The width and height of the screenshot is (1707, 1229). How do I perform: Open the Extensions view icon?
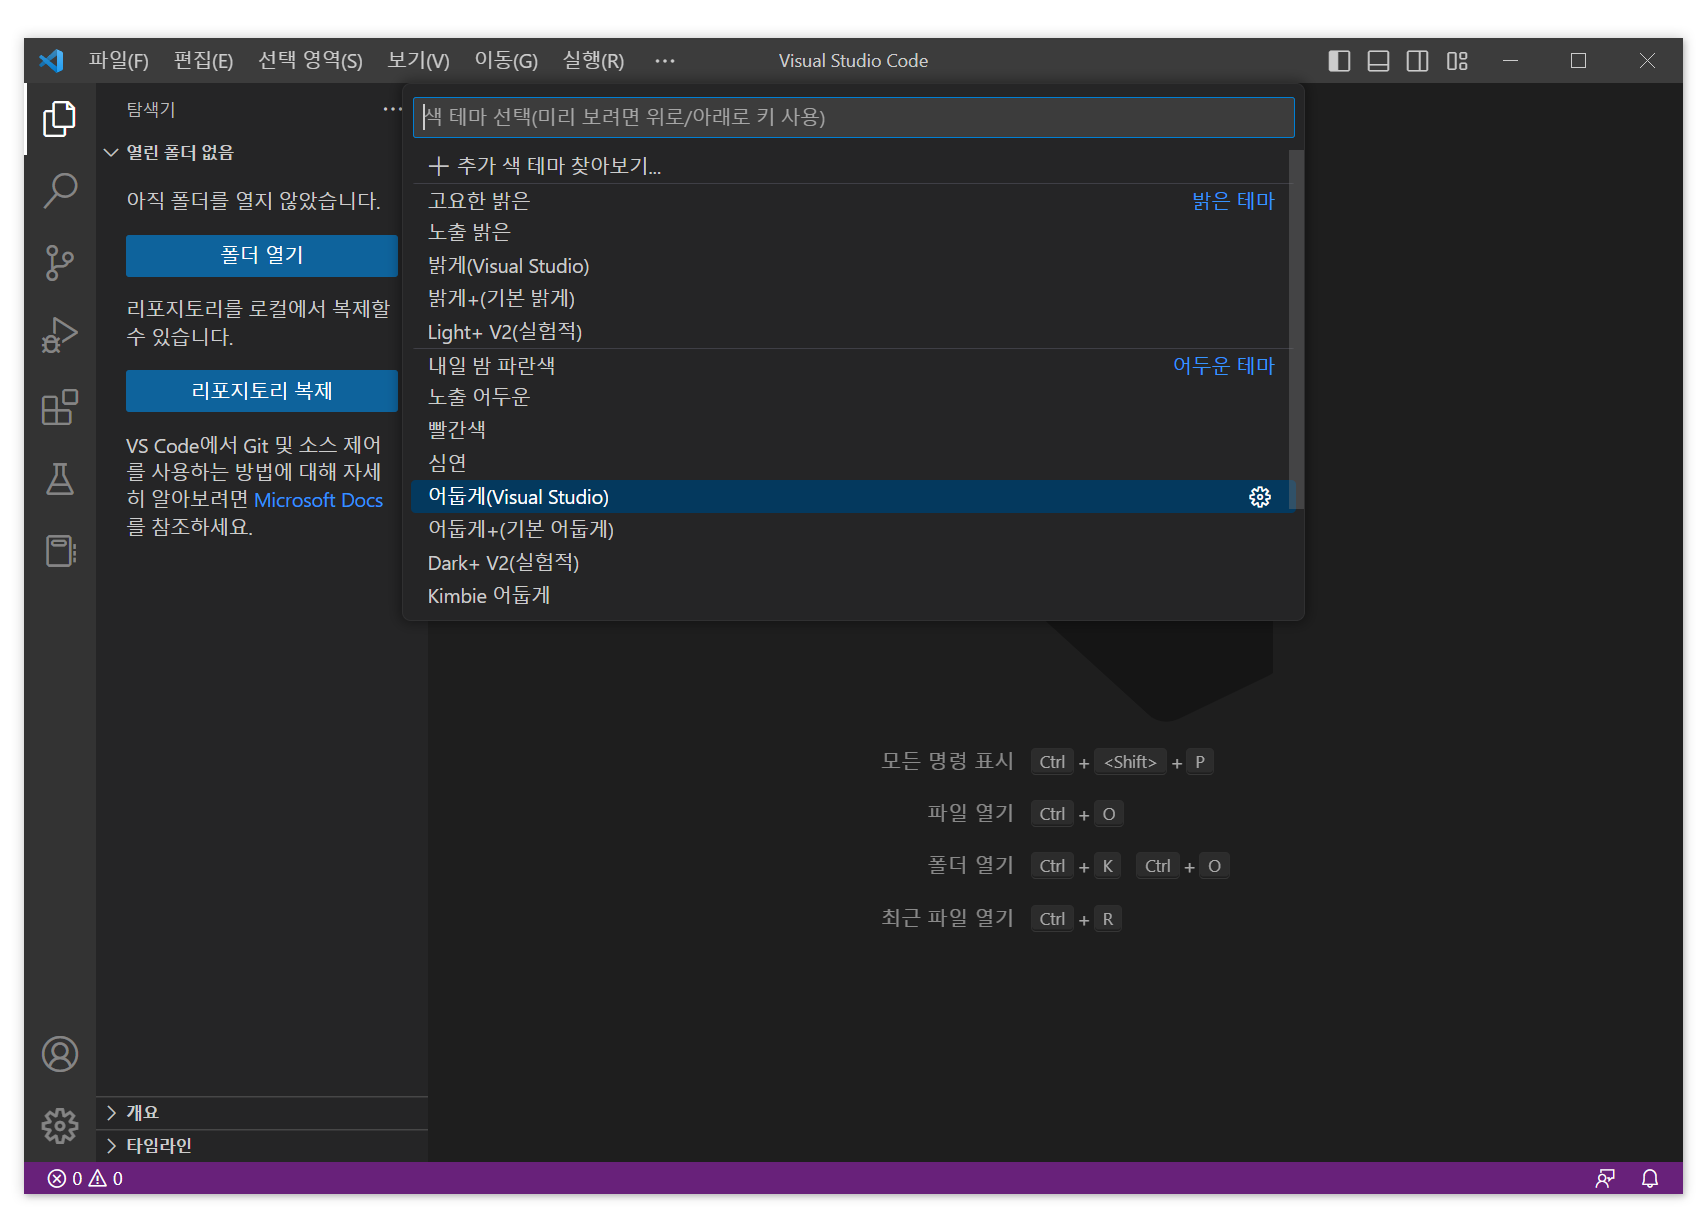[x=60, y=407]
